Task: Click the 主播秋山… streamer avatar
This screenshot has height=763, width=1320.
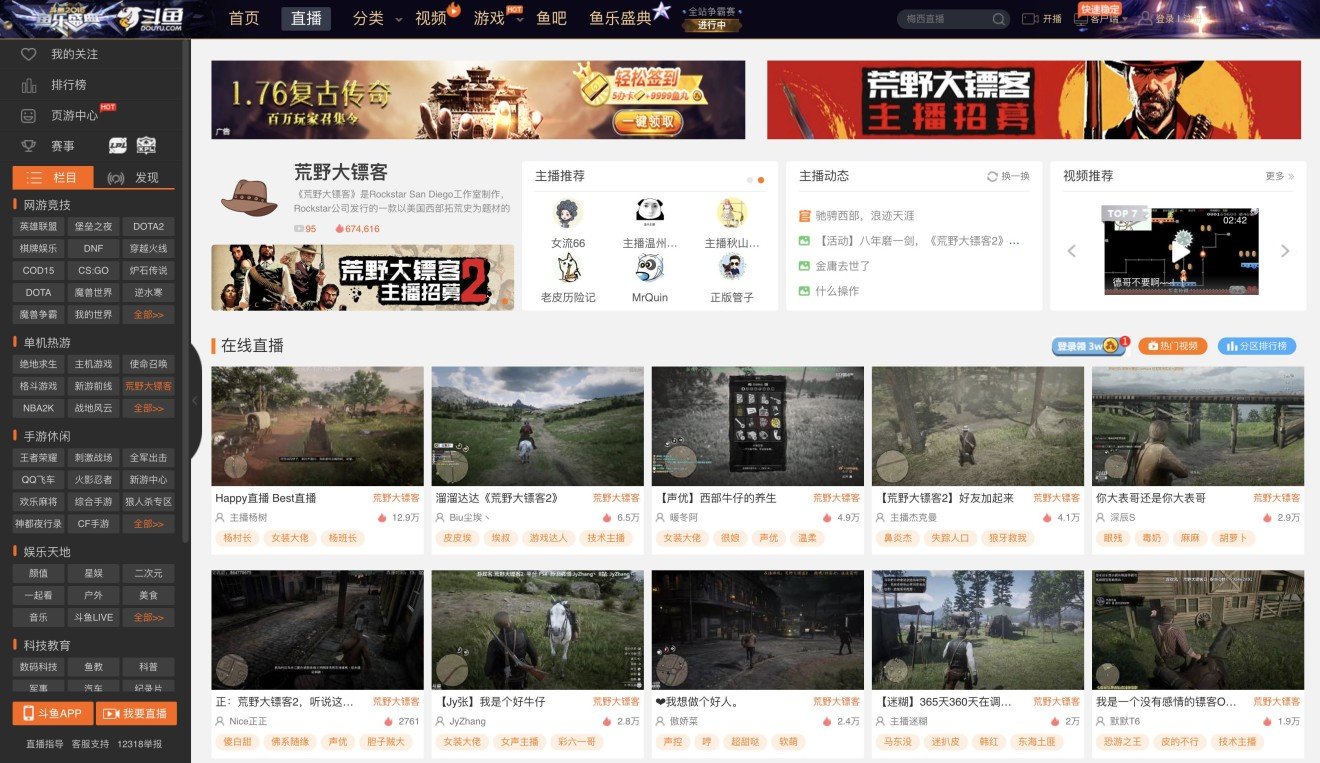Action: (732, 213)
